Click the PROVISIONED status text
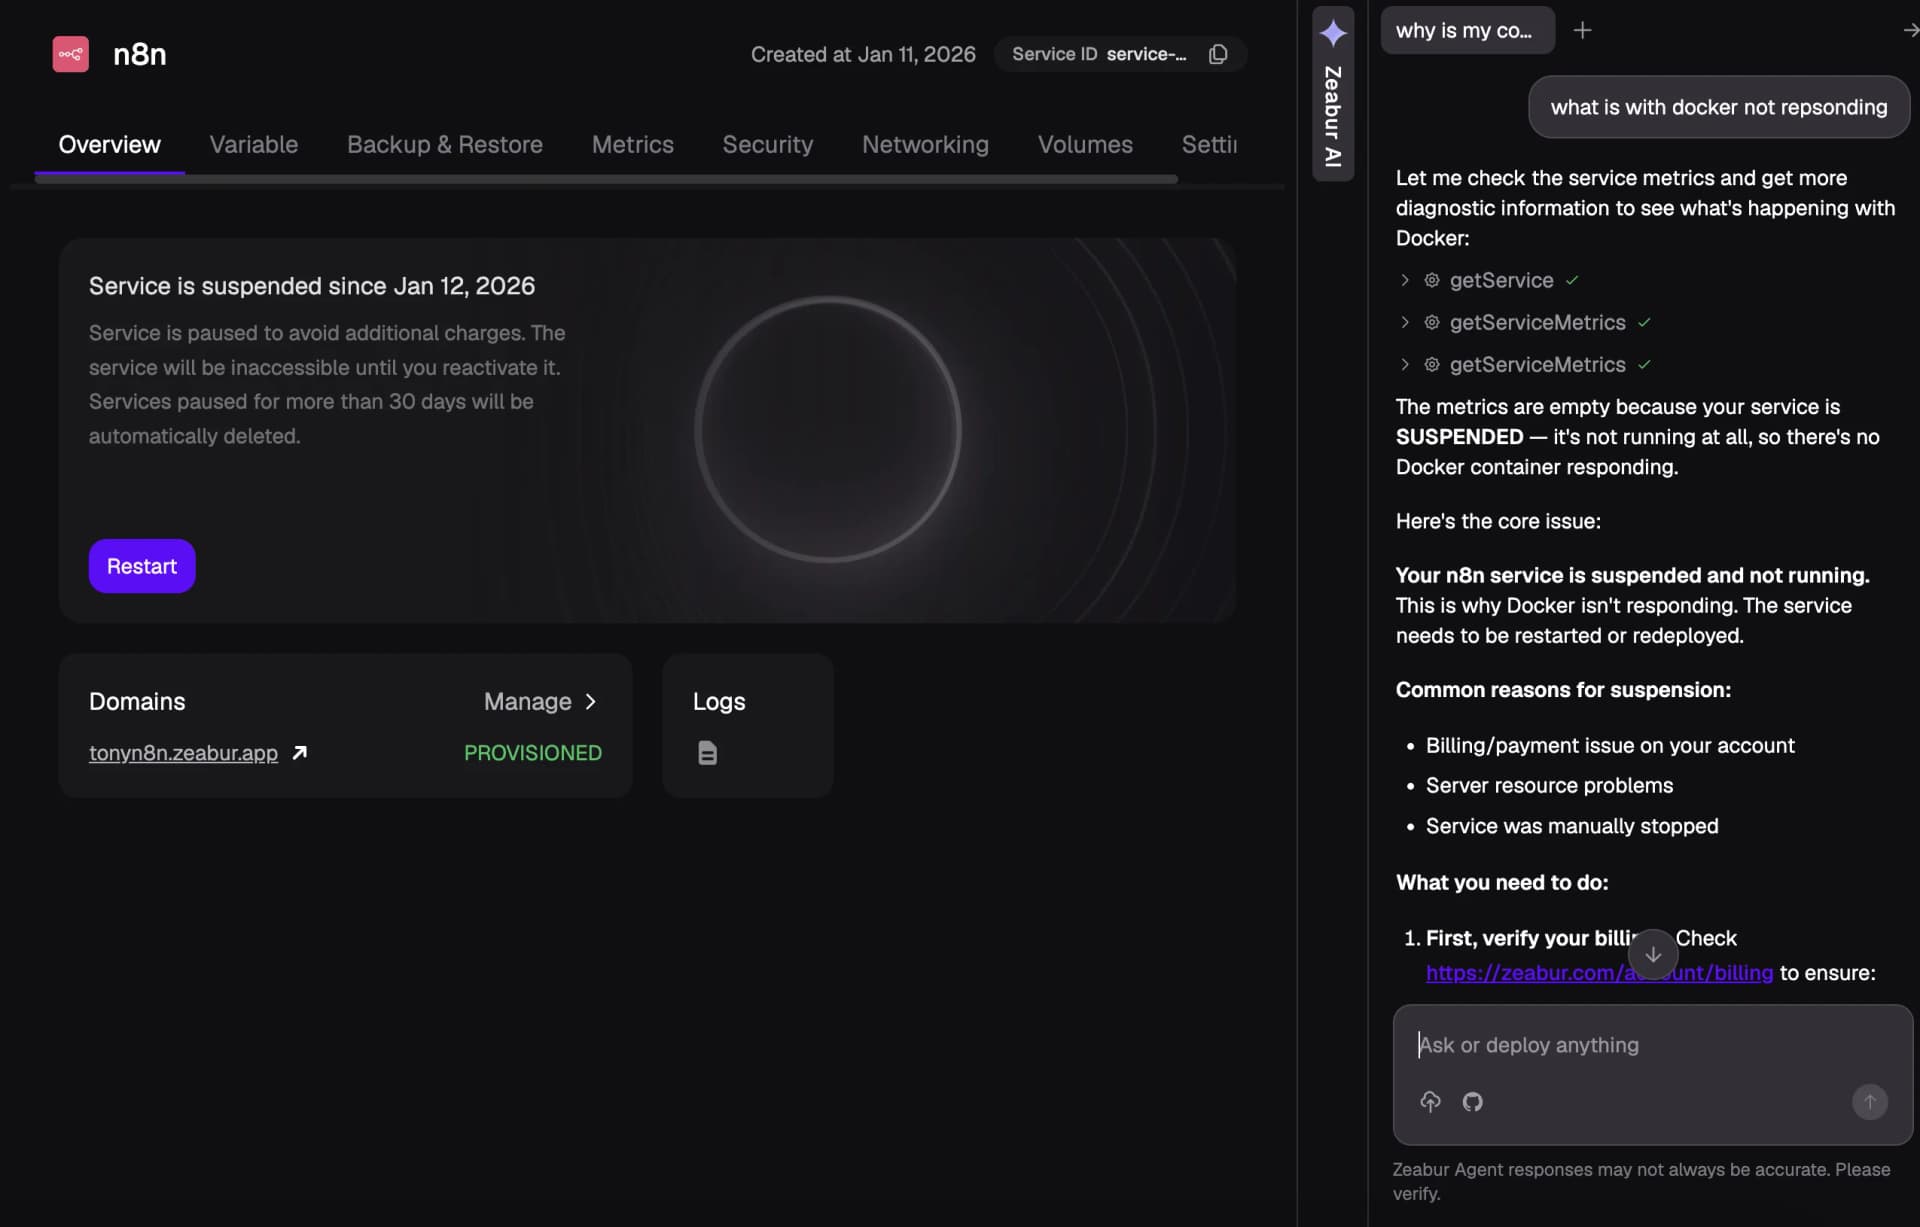Screen dimensions: 1920x1227 [533, 753]
